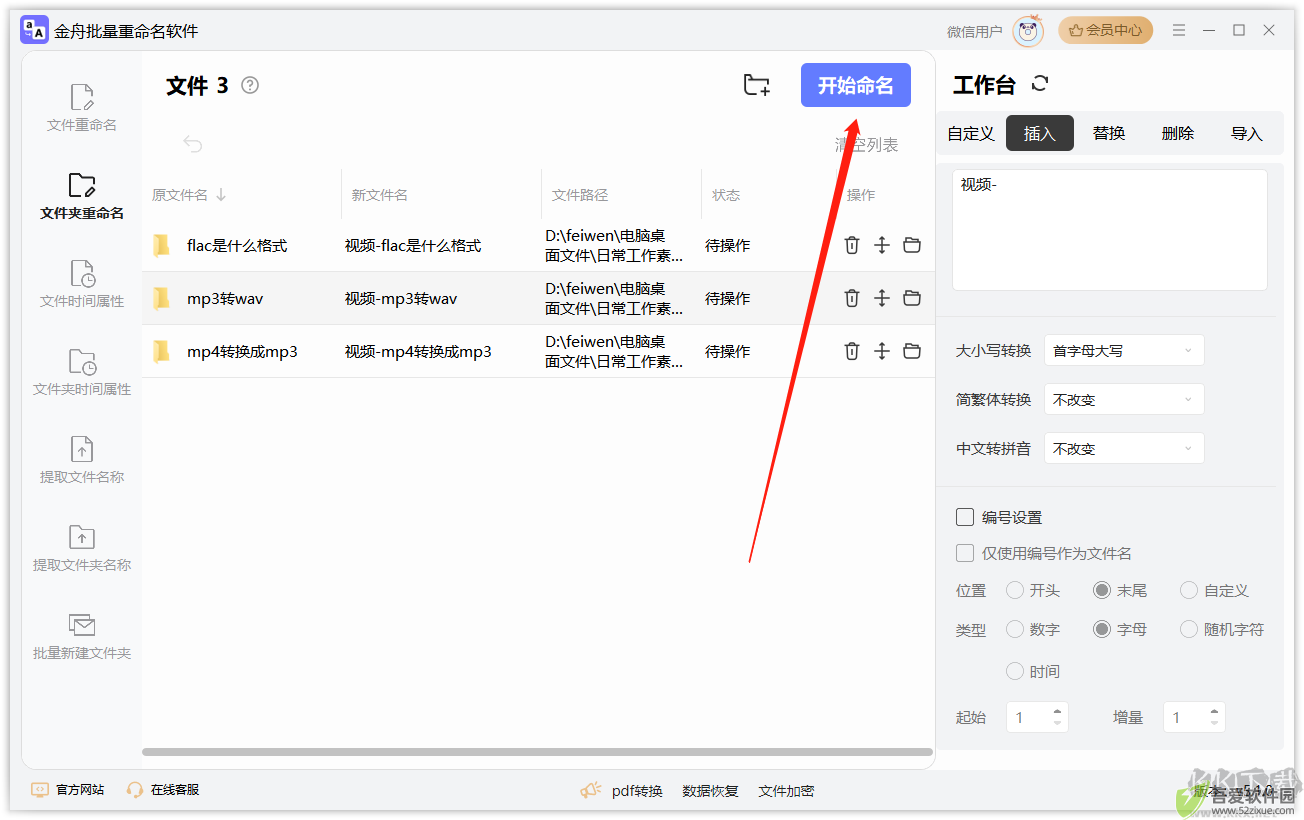This screenshot has width=1304, height=820.
Task: Click the move icon on the mp4转换成mp3 row
Action: click(882, 351)
